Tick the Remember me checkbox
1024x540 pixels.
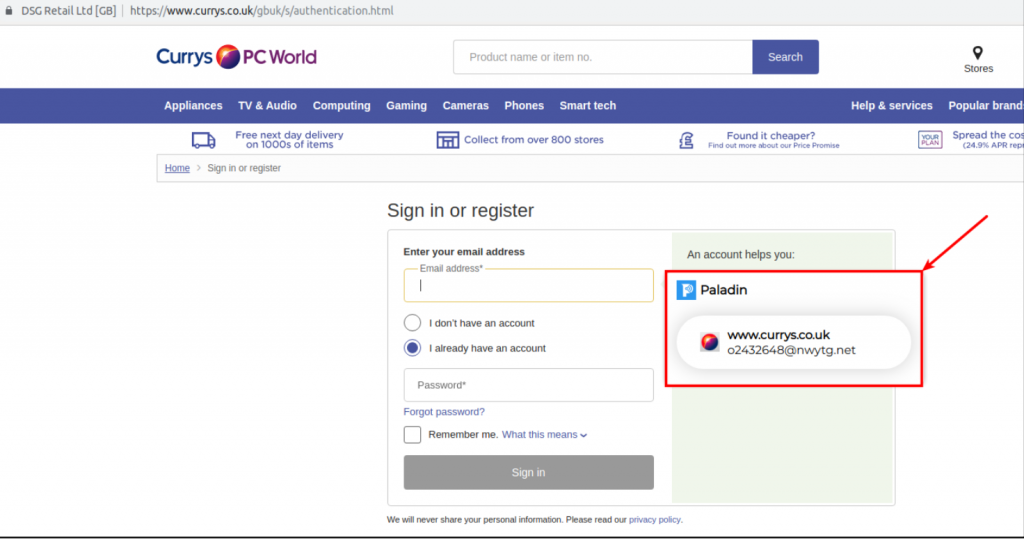click(412, 434)
